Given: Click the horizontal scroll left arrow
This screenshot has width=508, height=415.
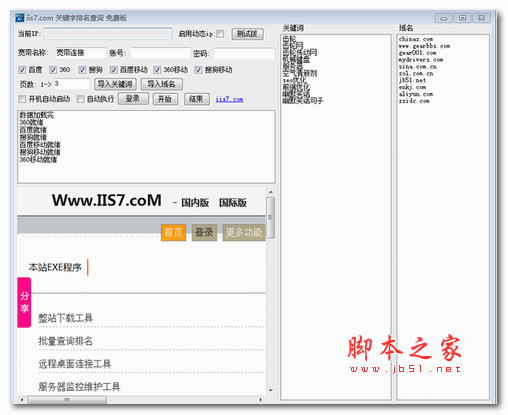Looking at the screenshot, I should tap(22, 399).
